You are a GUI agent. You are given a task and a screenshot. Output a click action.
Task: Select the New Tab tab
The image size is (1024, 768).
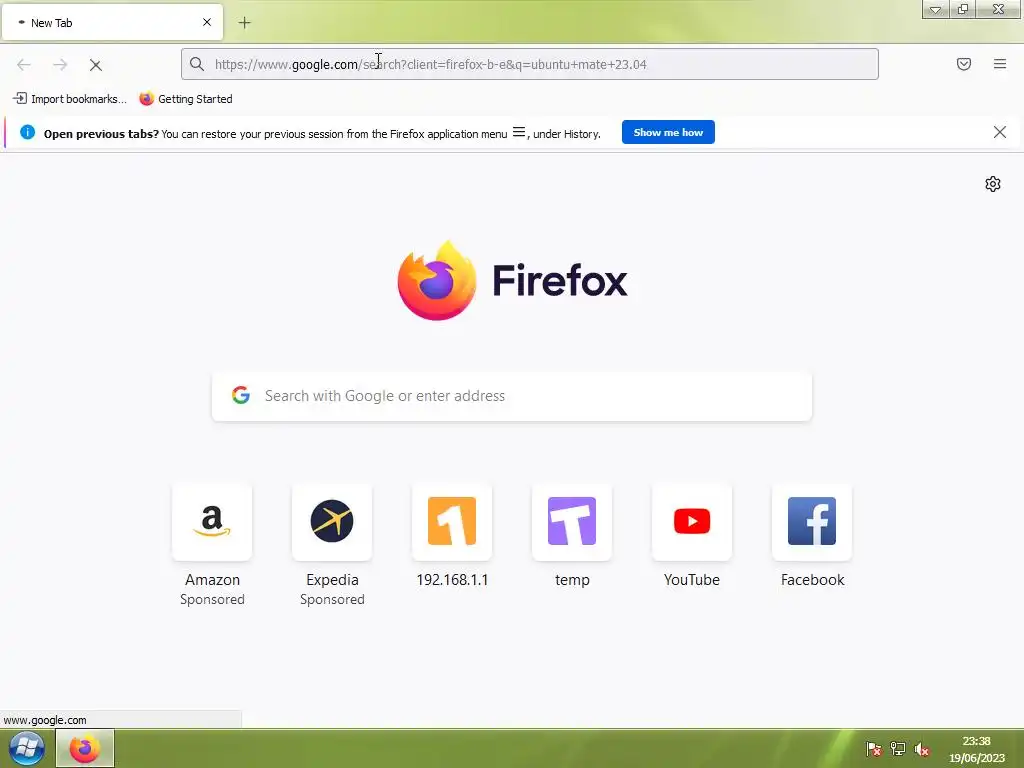[112, 22]
